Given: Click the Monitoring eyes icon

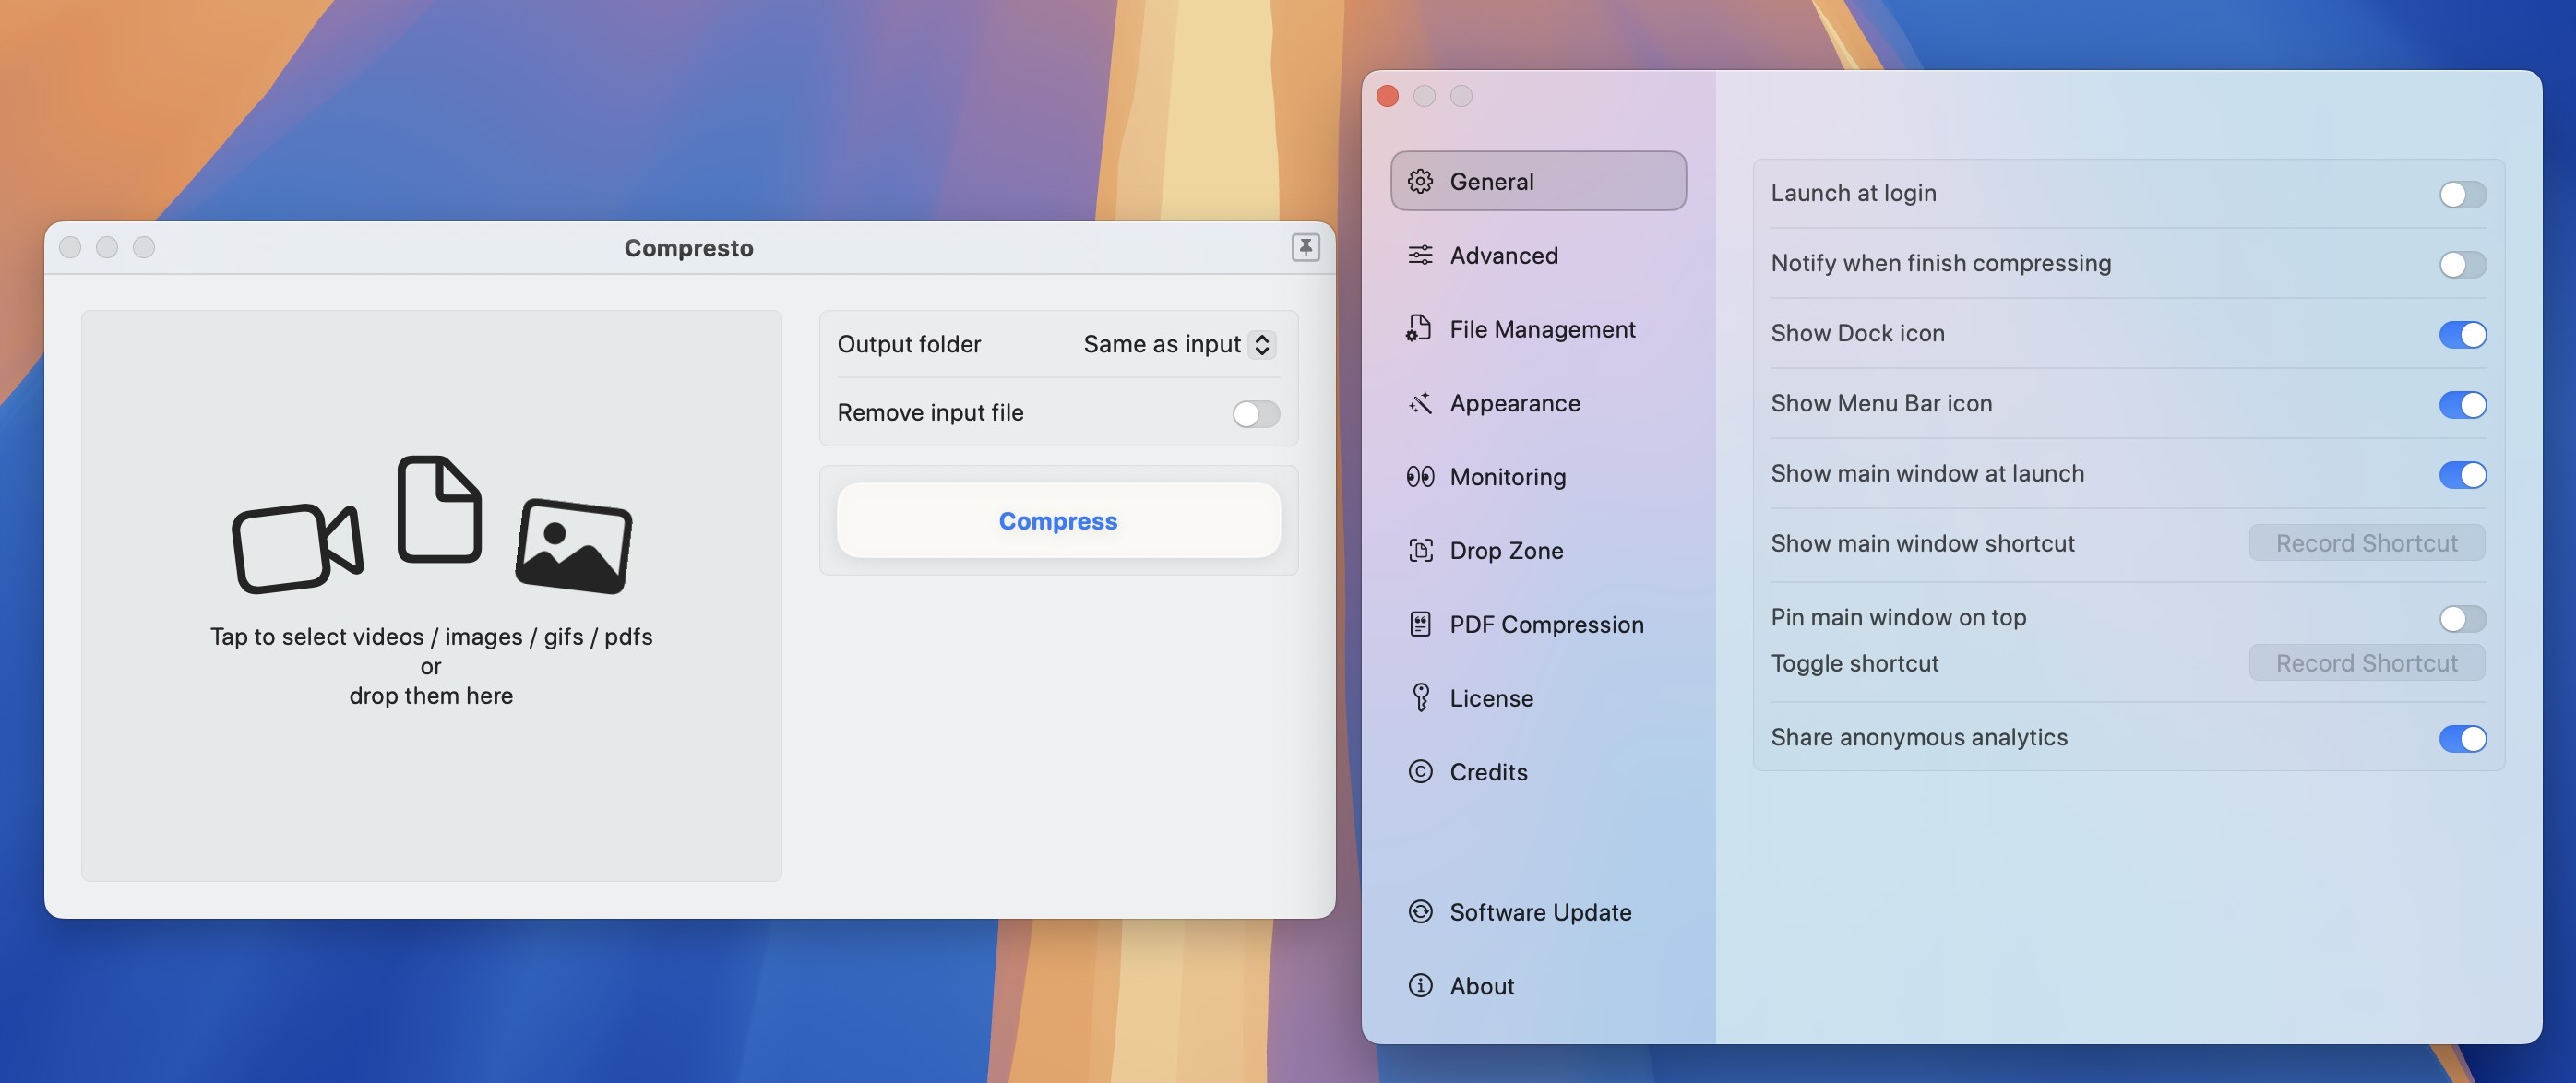Looking at the screenshot, I should point(1420,477).
